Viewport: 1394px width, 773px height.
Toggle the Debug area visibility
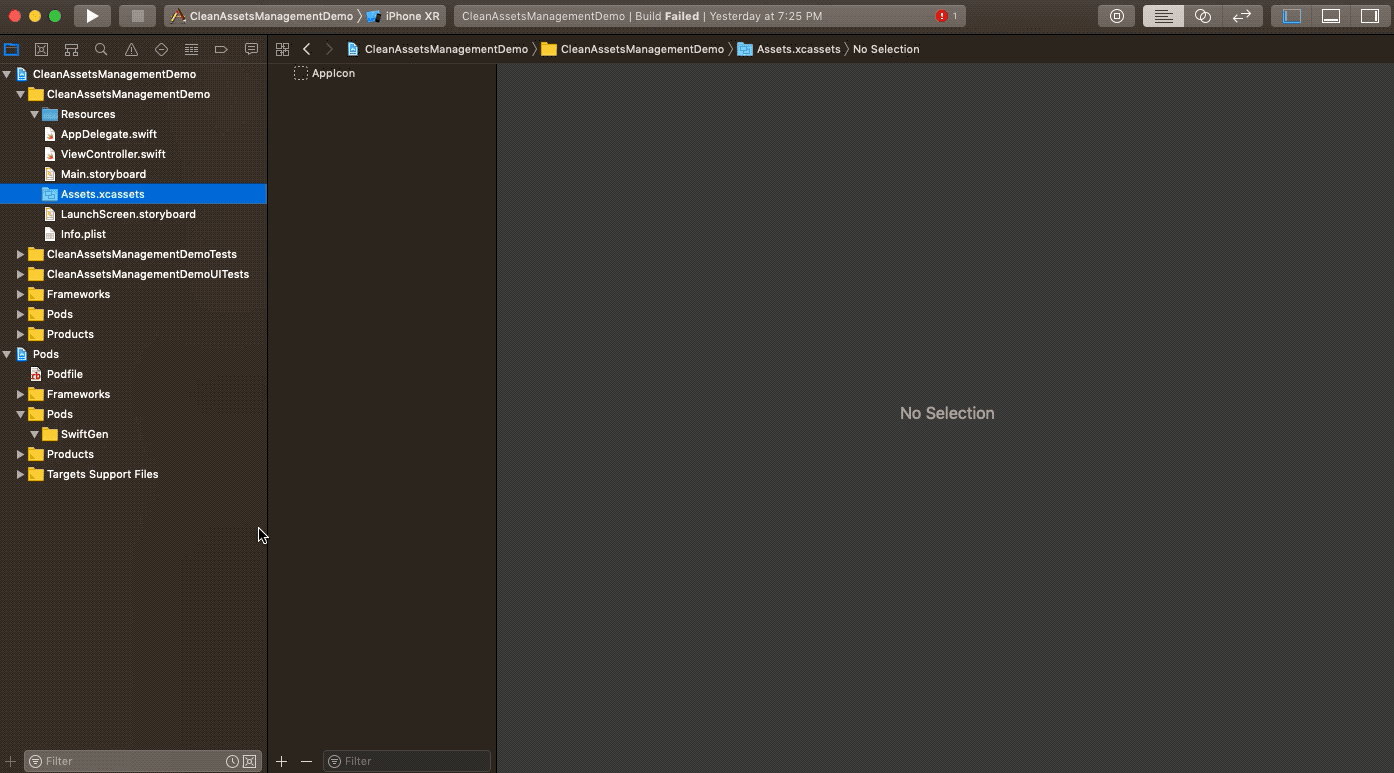pyautogui.click(x=1331, y=16)
